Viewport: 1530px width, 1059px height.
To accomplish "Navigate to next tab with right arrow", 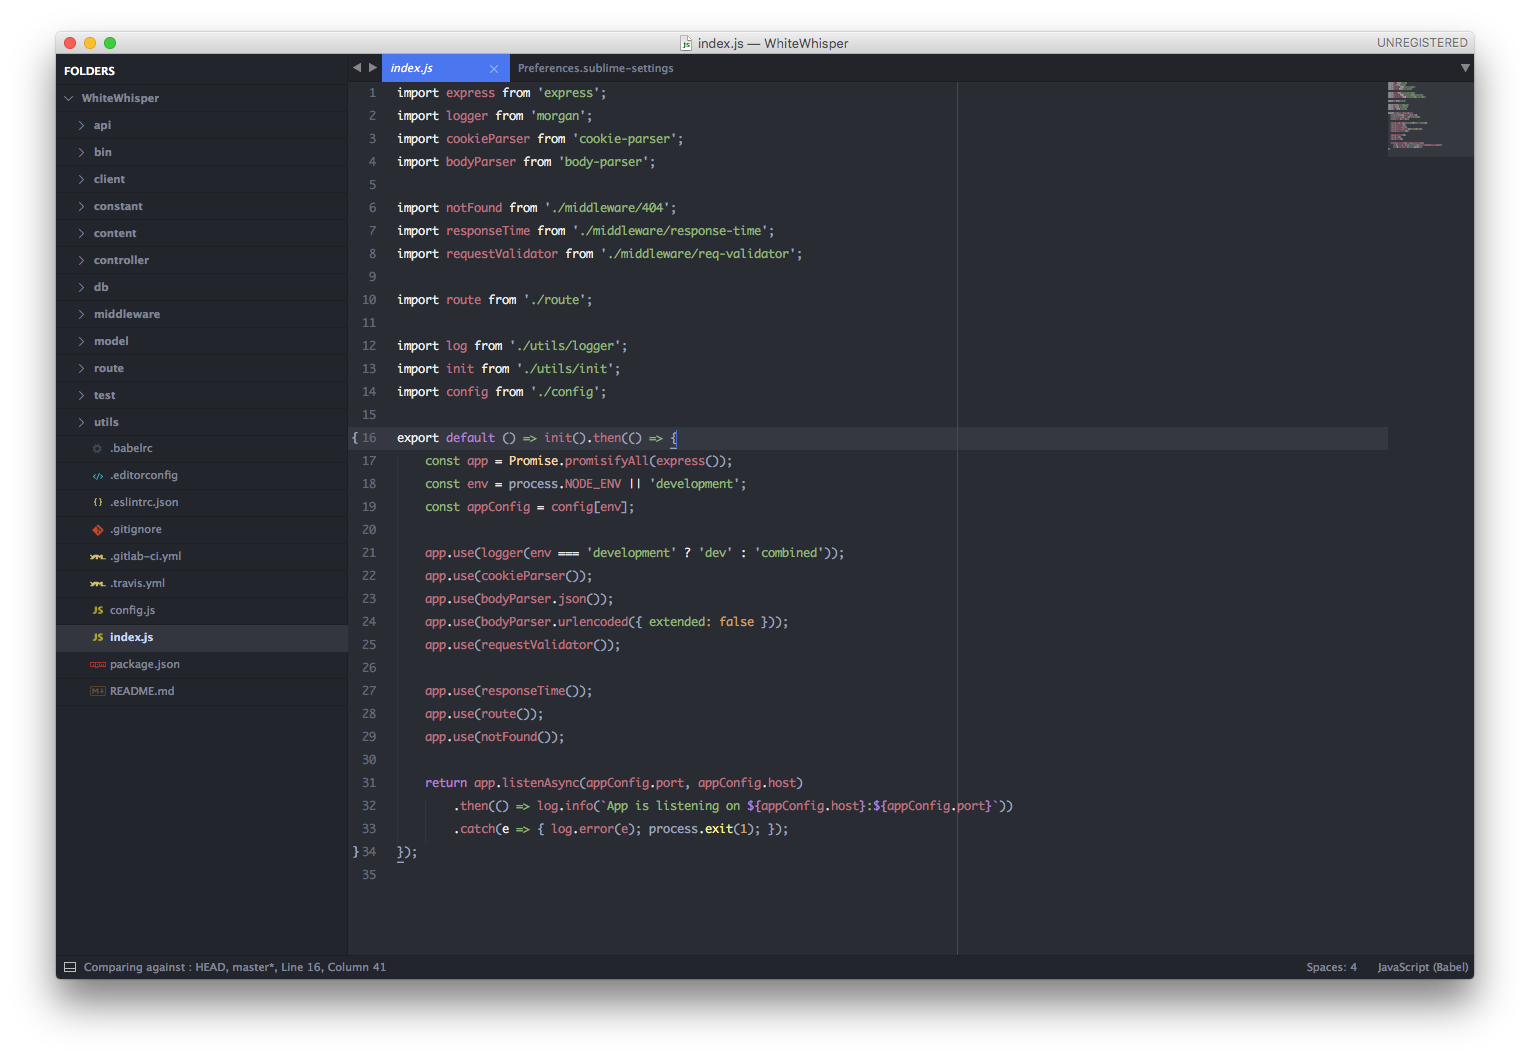I will [373, 68].
